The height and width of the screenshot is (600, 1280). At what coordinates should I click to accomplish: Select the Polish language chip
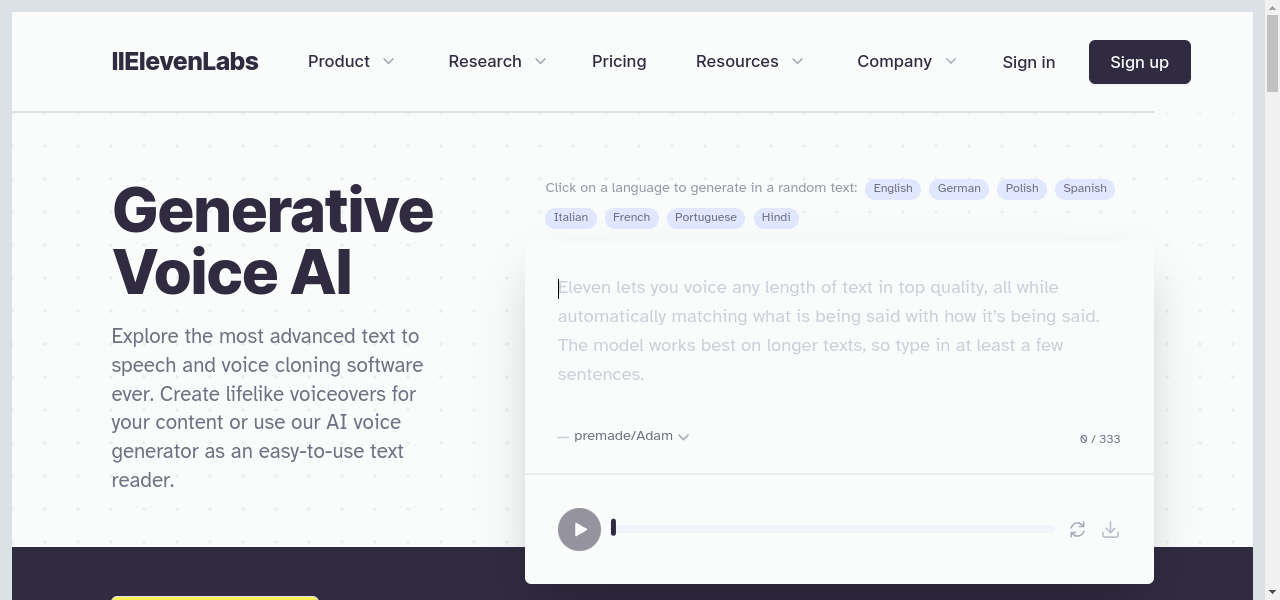tap(1022, 189)
